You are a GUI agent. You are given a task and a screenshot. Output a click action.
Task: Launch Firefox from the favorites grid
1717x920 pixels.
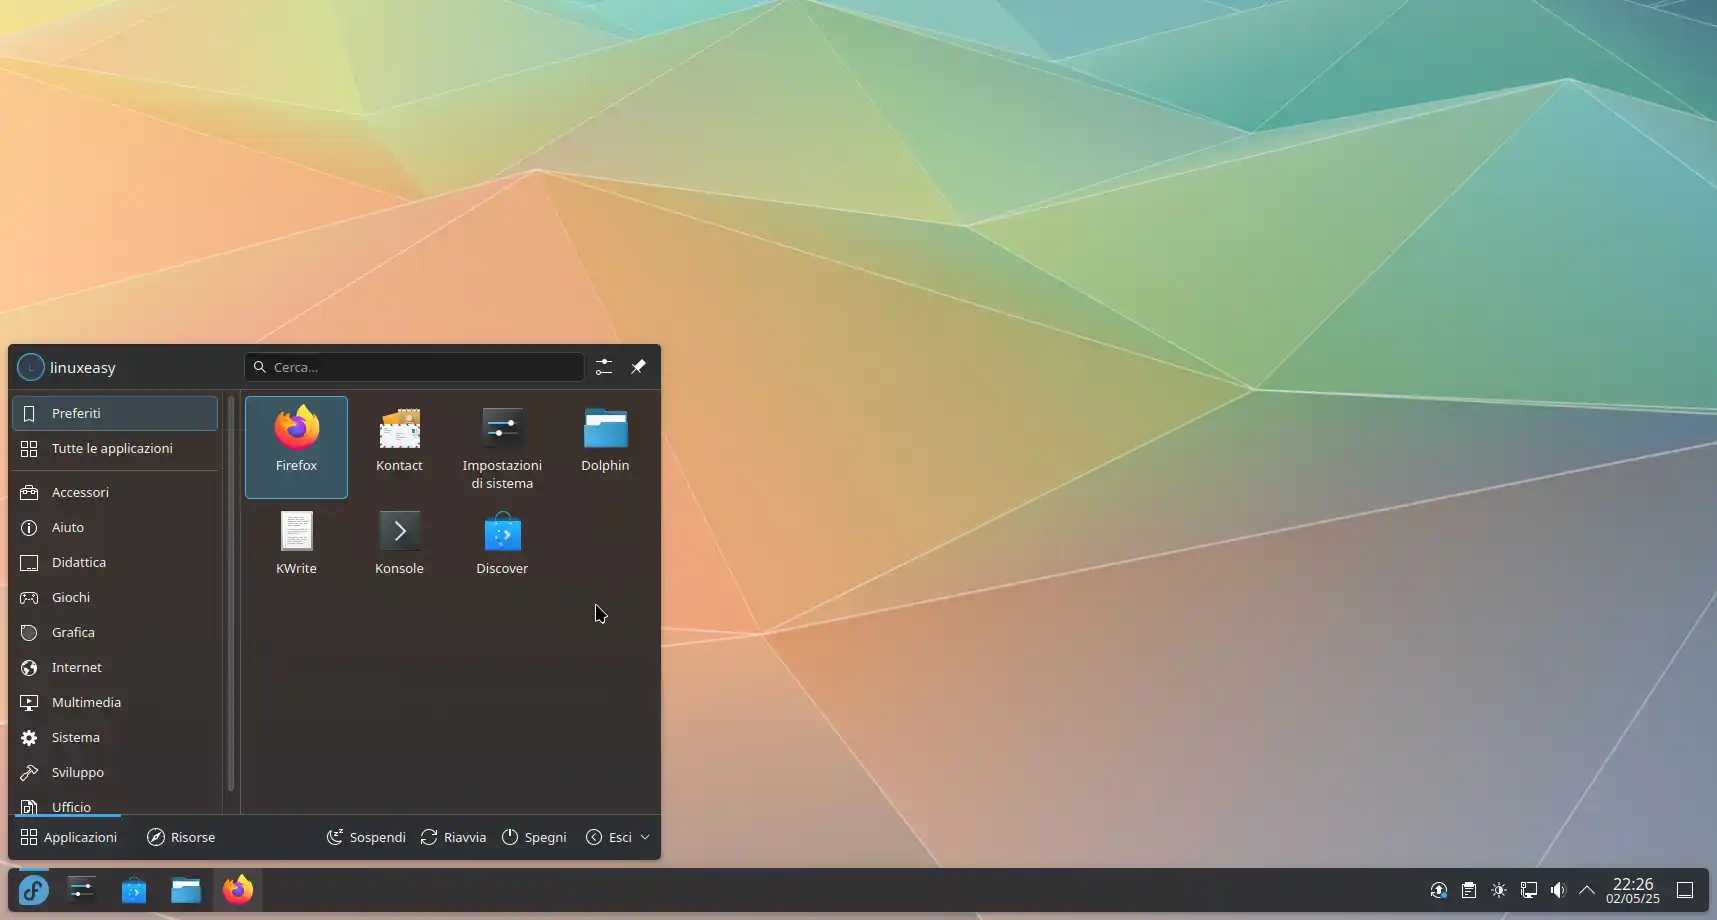(x=296, y=446)
